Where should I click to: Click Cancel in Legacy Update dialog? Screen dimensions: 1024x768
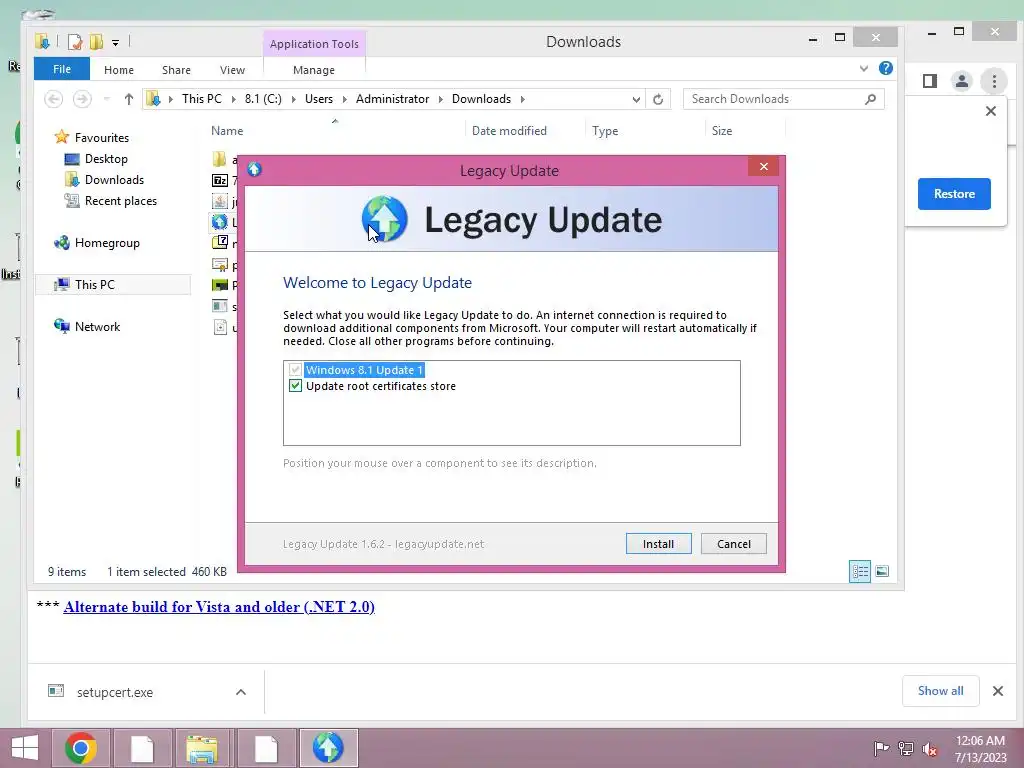point(733,543)
